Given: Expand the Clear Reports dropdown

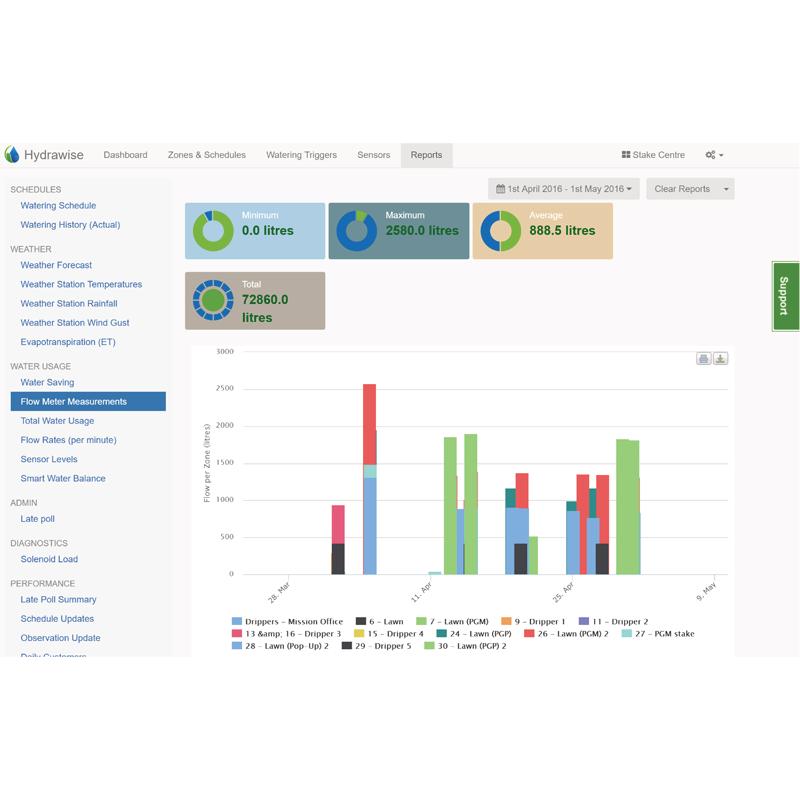Looking at the screenshot, I should 727,189.
